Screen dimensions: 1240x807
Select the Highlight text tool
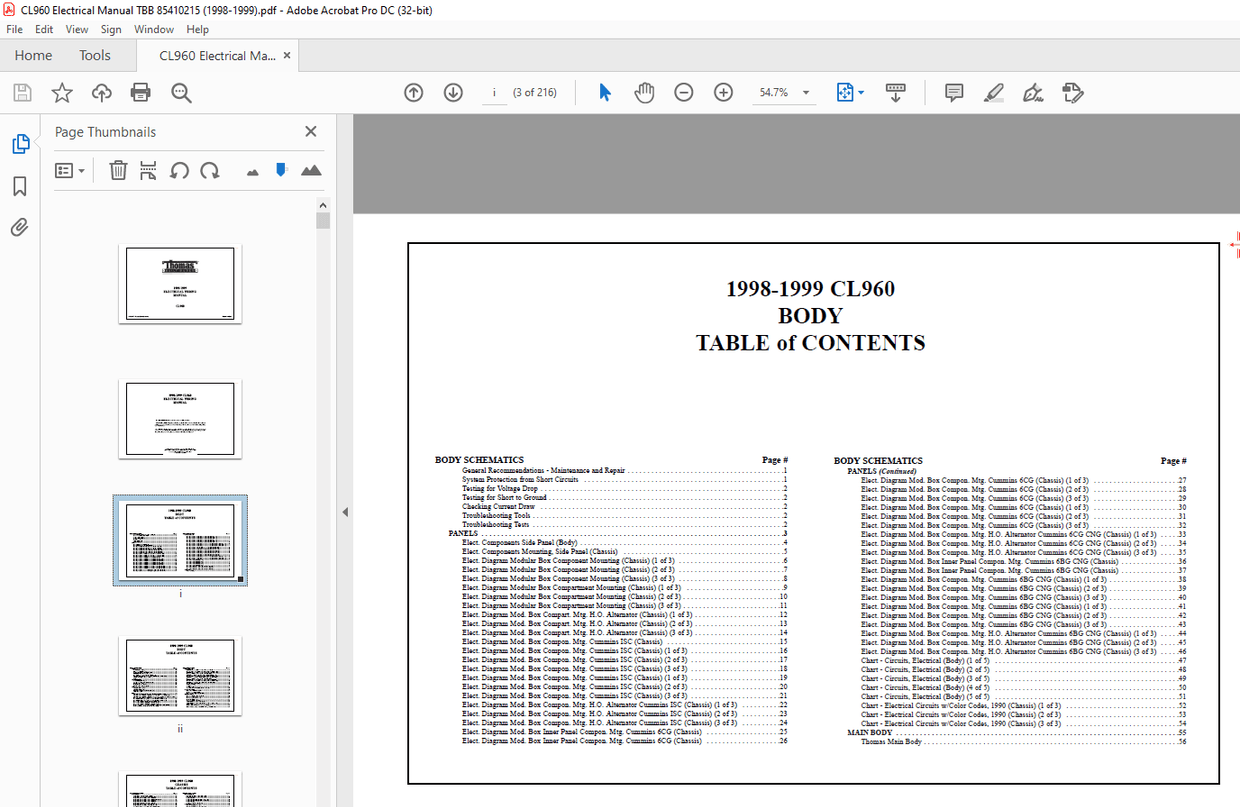pos(993,92)
